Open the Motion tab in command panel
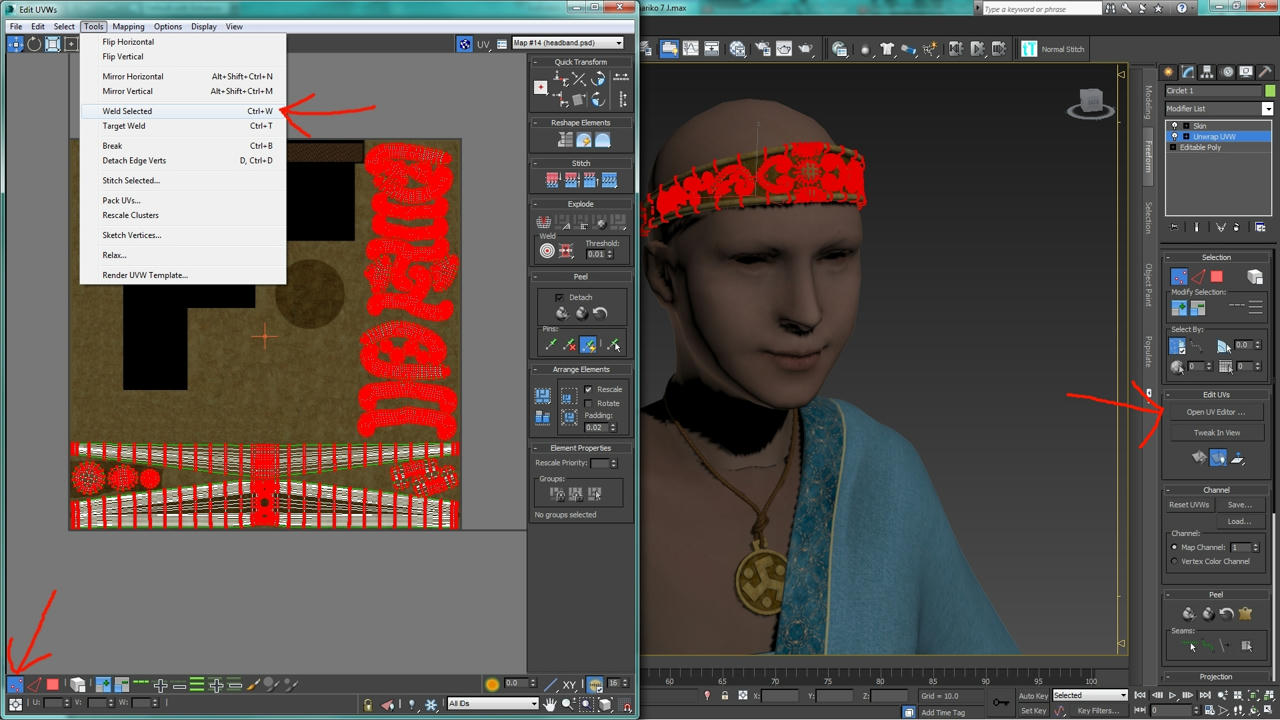Screen dimensions: 1280x720 click(1226, 72)
